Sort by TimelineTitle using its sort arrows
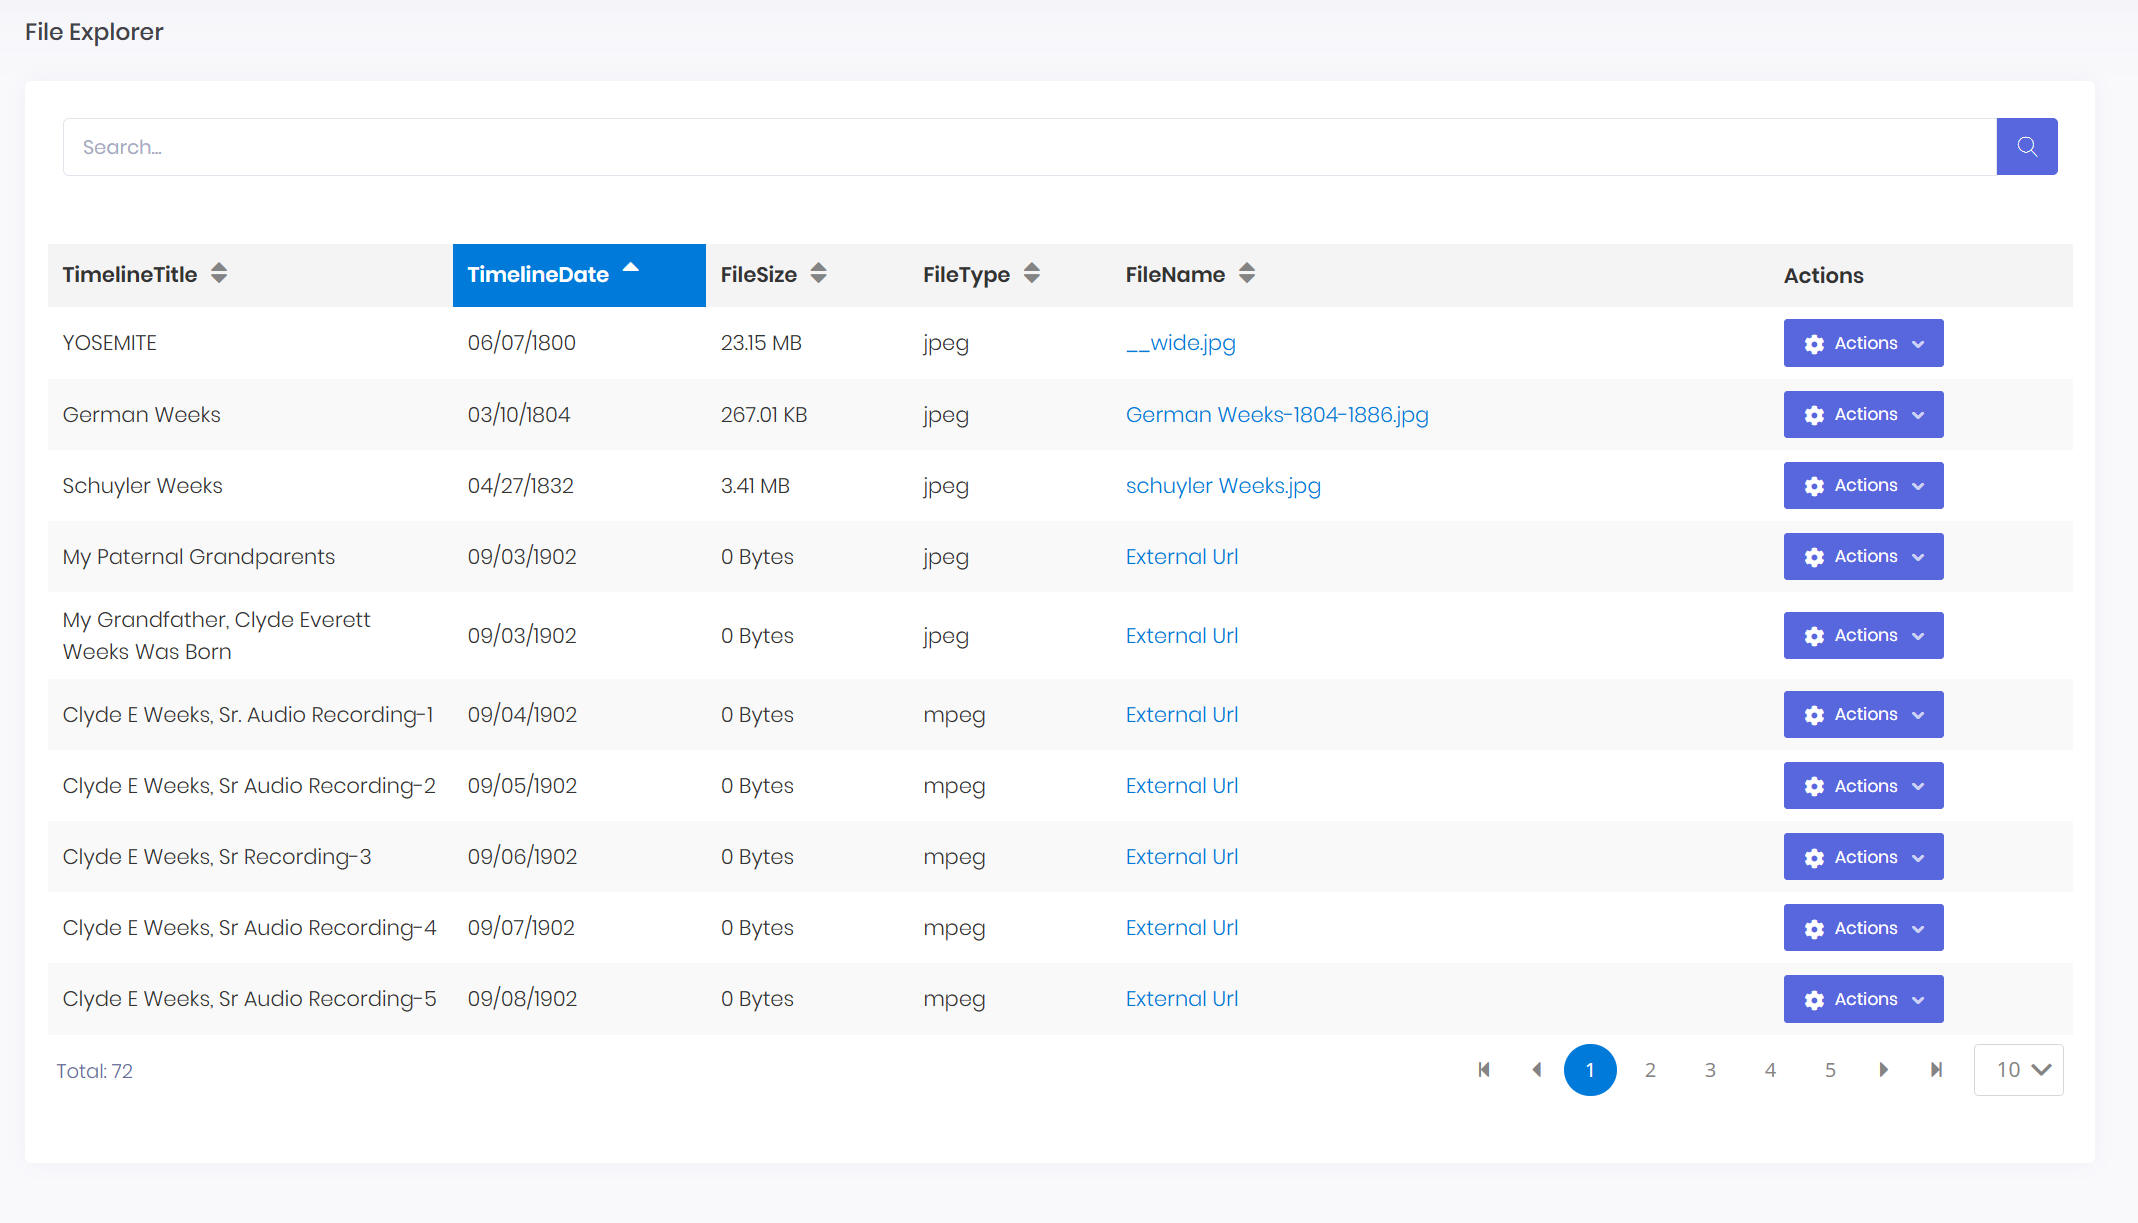2138x1223 pixels. coord(219,273)
